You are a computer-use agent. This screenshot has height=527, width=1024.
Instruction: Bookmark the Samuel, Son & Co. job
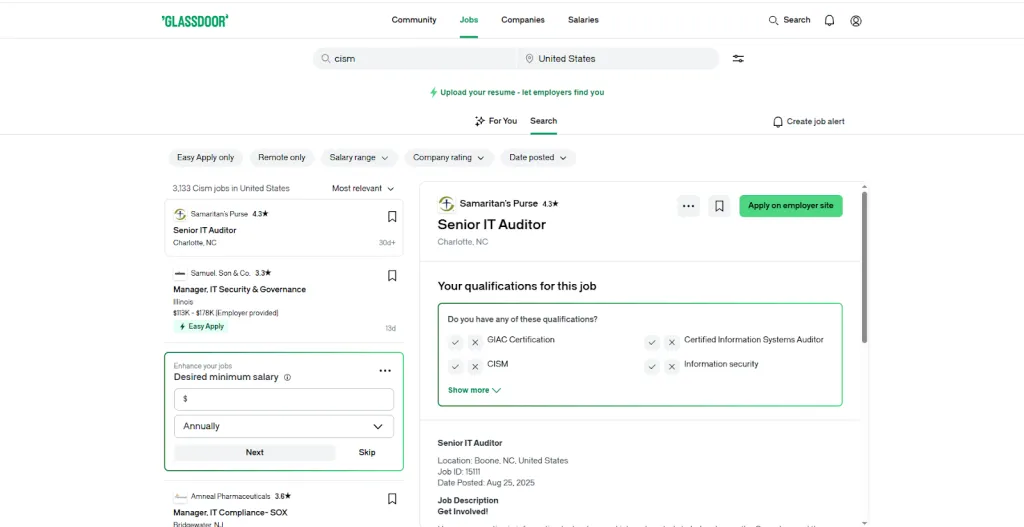click(x=392, y=276)
